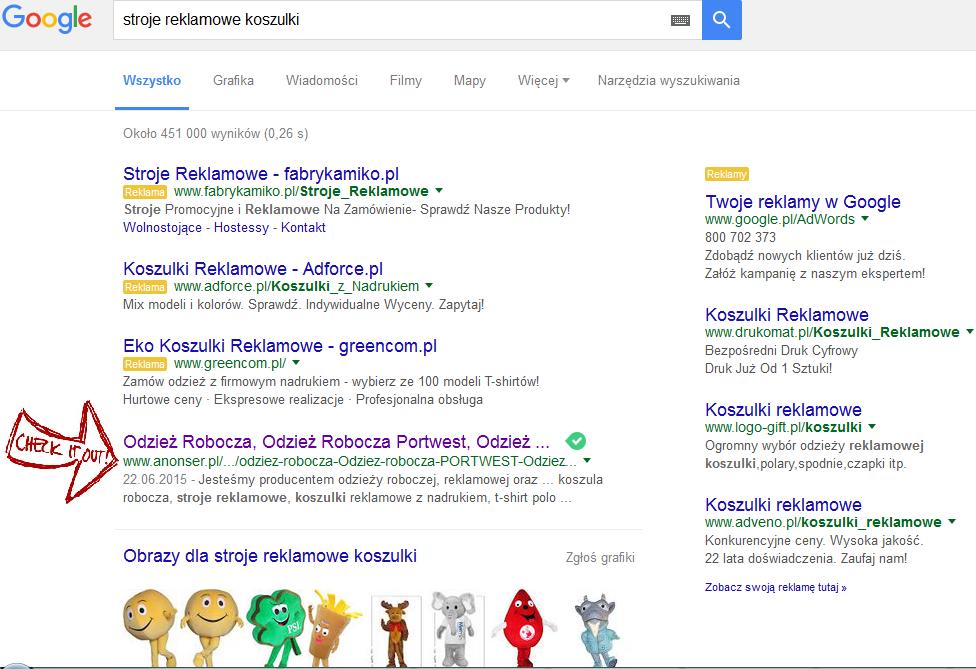
Task: Open Koszulki Reklamowe - Adforce.pl ad
Action: 253,269
